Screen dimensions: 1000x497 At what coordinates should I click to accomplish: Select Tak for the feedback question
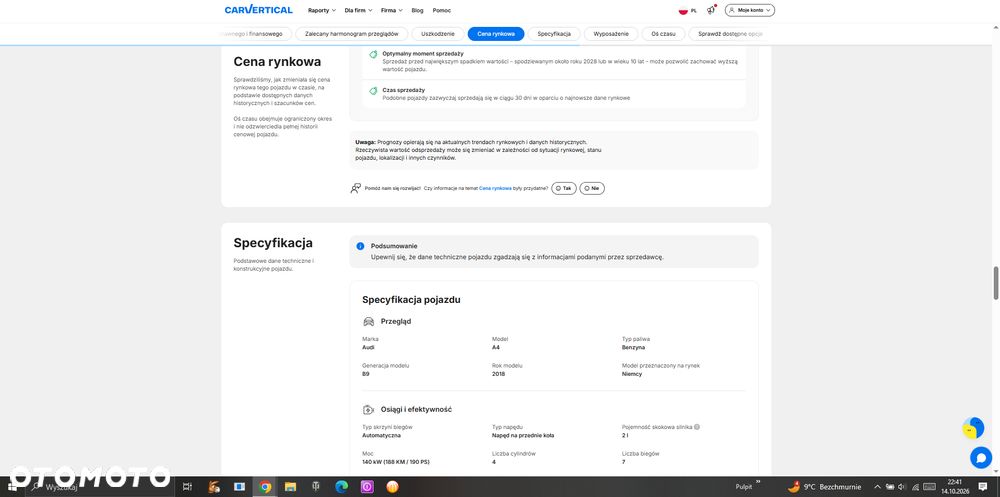tap(564, 188)
